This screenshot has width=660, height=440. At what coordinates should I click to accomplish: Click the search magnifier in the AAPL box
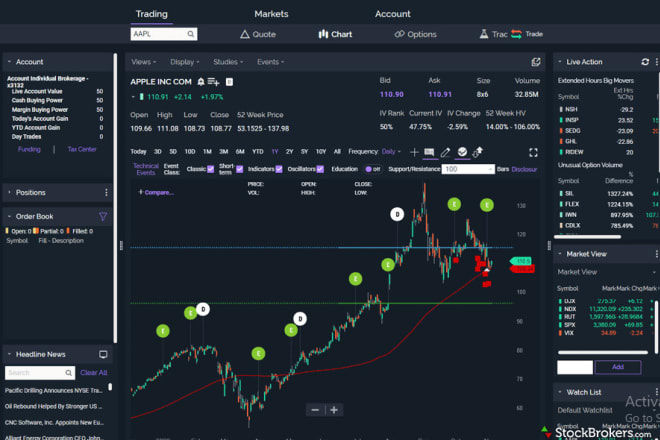click(x=191, y=34)
